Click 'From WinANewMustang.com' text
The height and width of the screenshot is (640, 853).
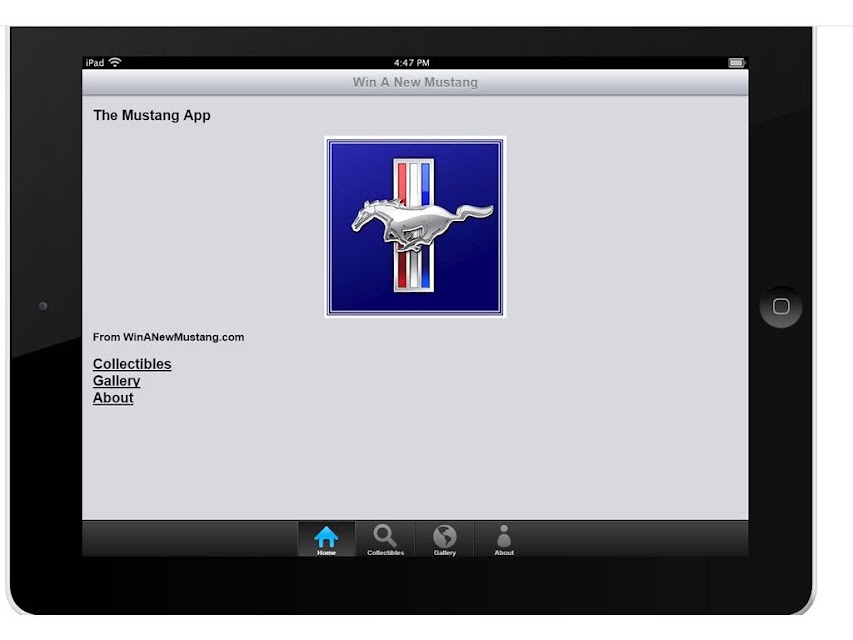168,337
